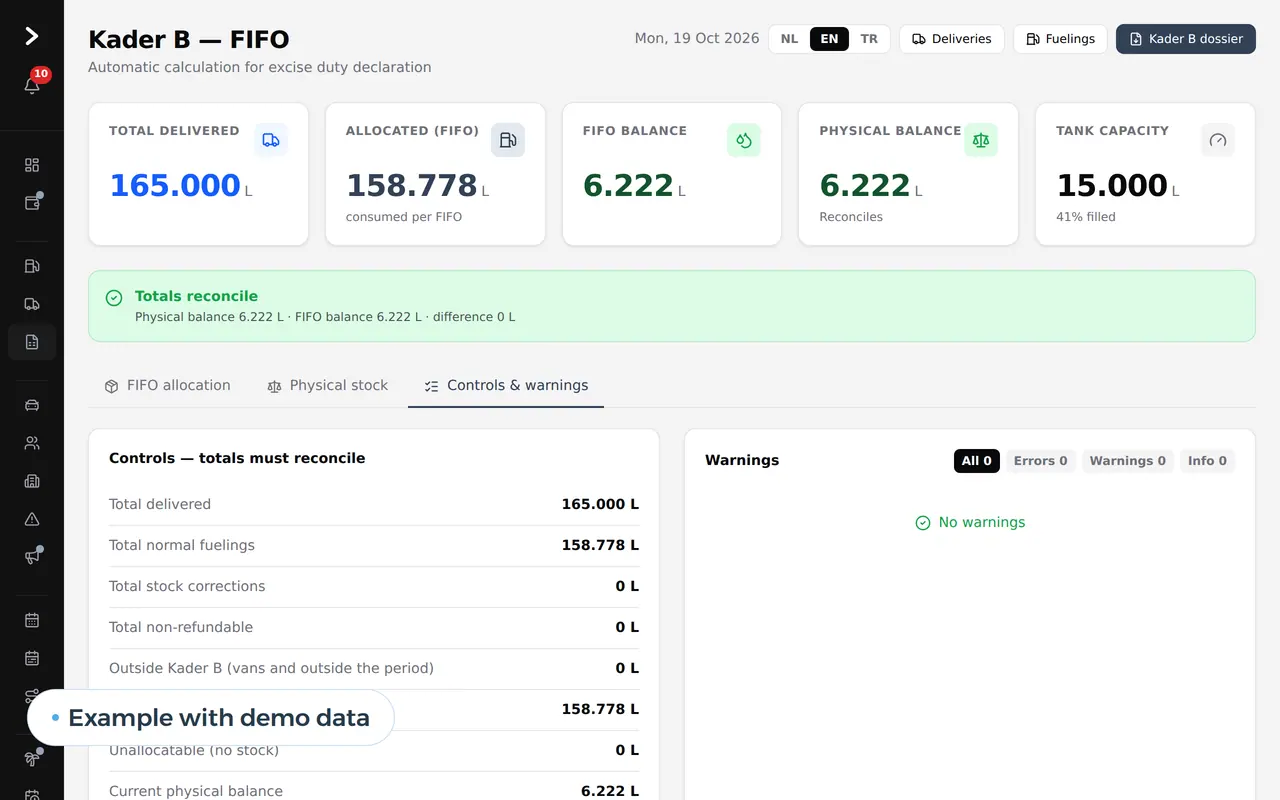Image resolution: width=1280 pixels, height=800 pixels.
Task: Filter warnings by Errors 0
Action: click(x=1041, y=461)
